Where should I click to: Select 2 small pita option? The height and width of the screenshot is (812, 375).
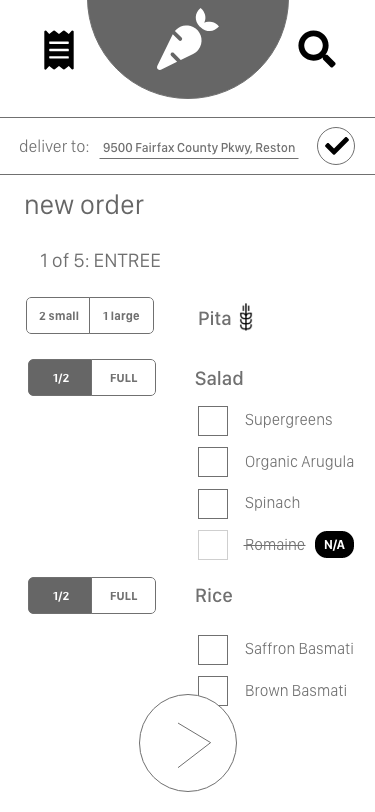(x=58, y=315)
